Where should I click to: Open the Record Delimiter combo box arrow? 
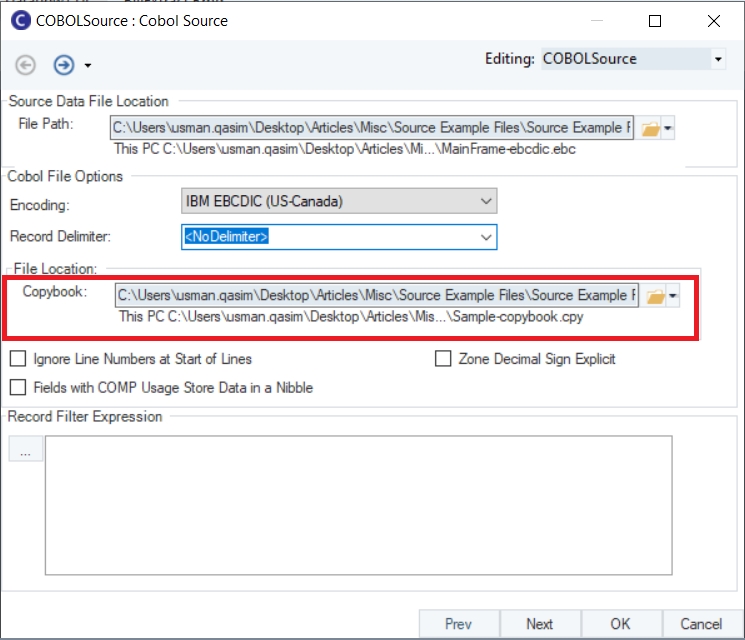[486, 237]
